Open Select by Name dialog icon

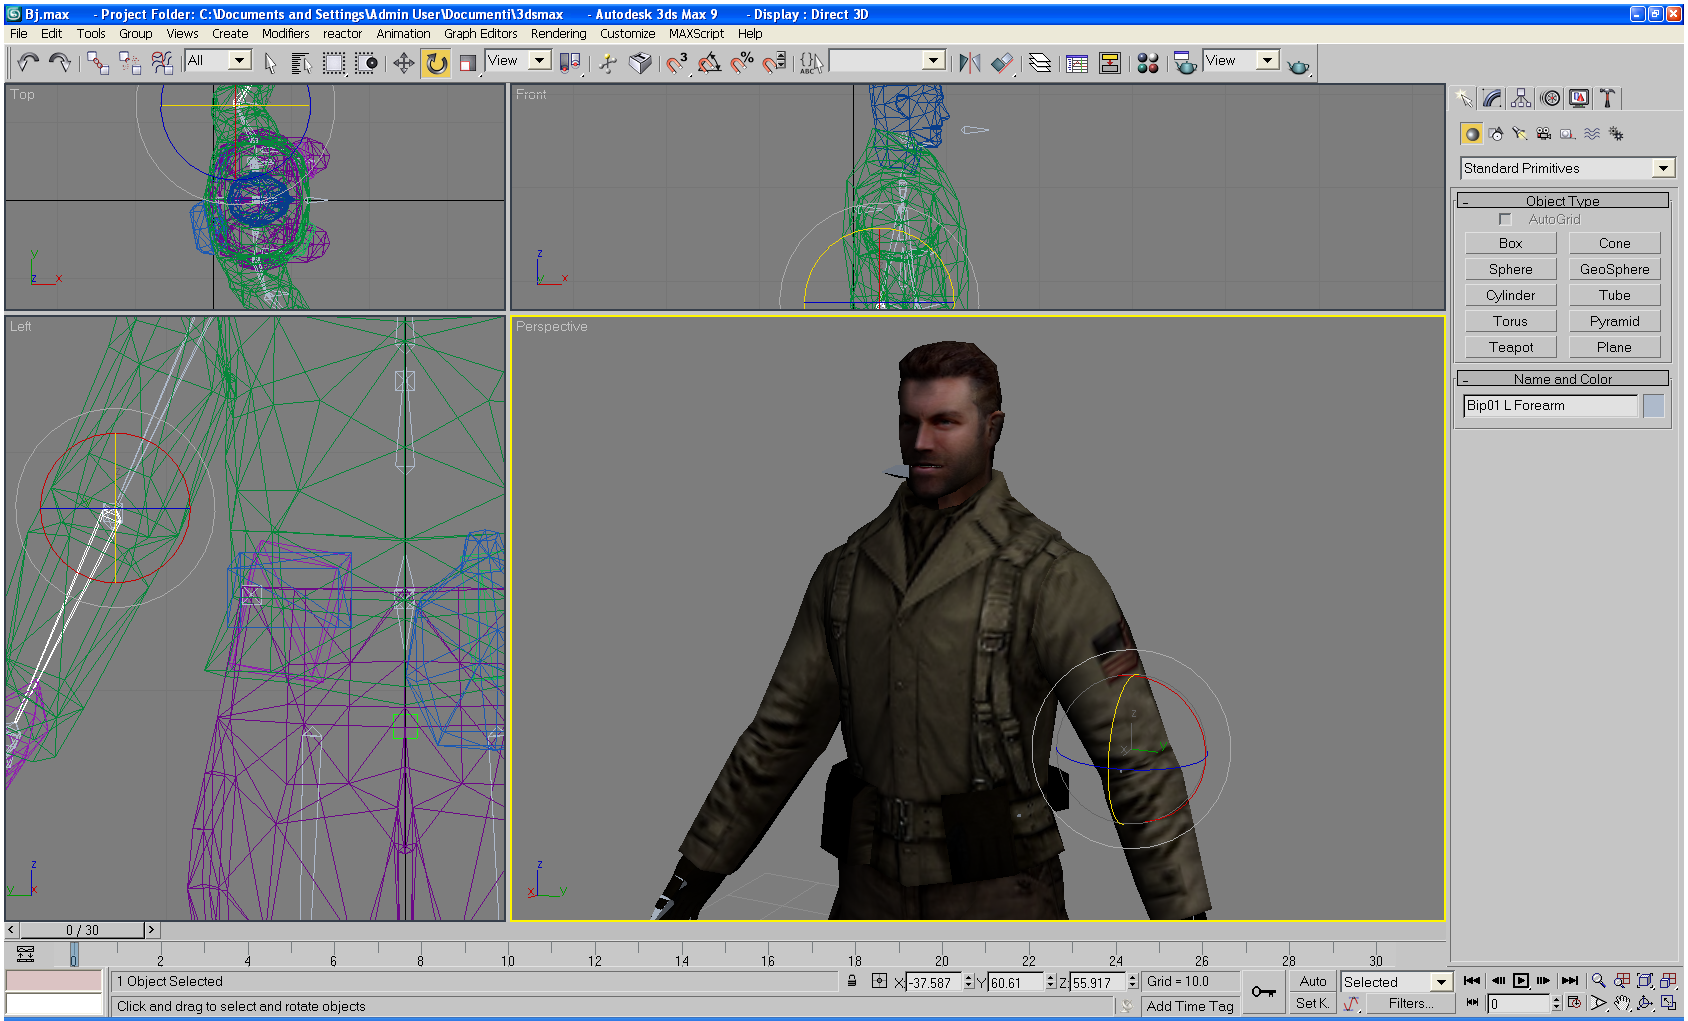pos(301,62)
